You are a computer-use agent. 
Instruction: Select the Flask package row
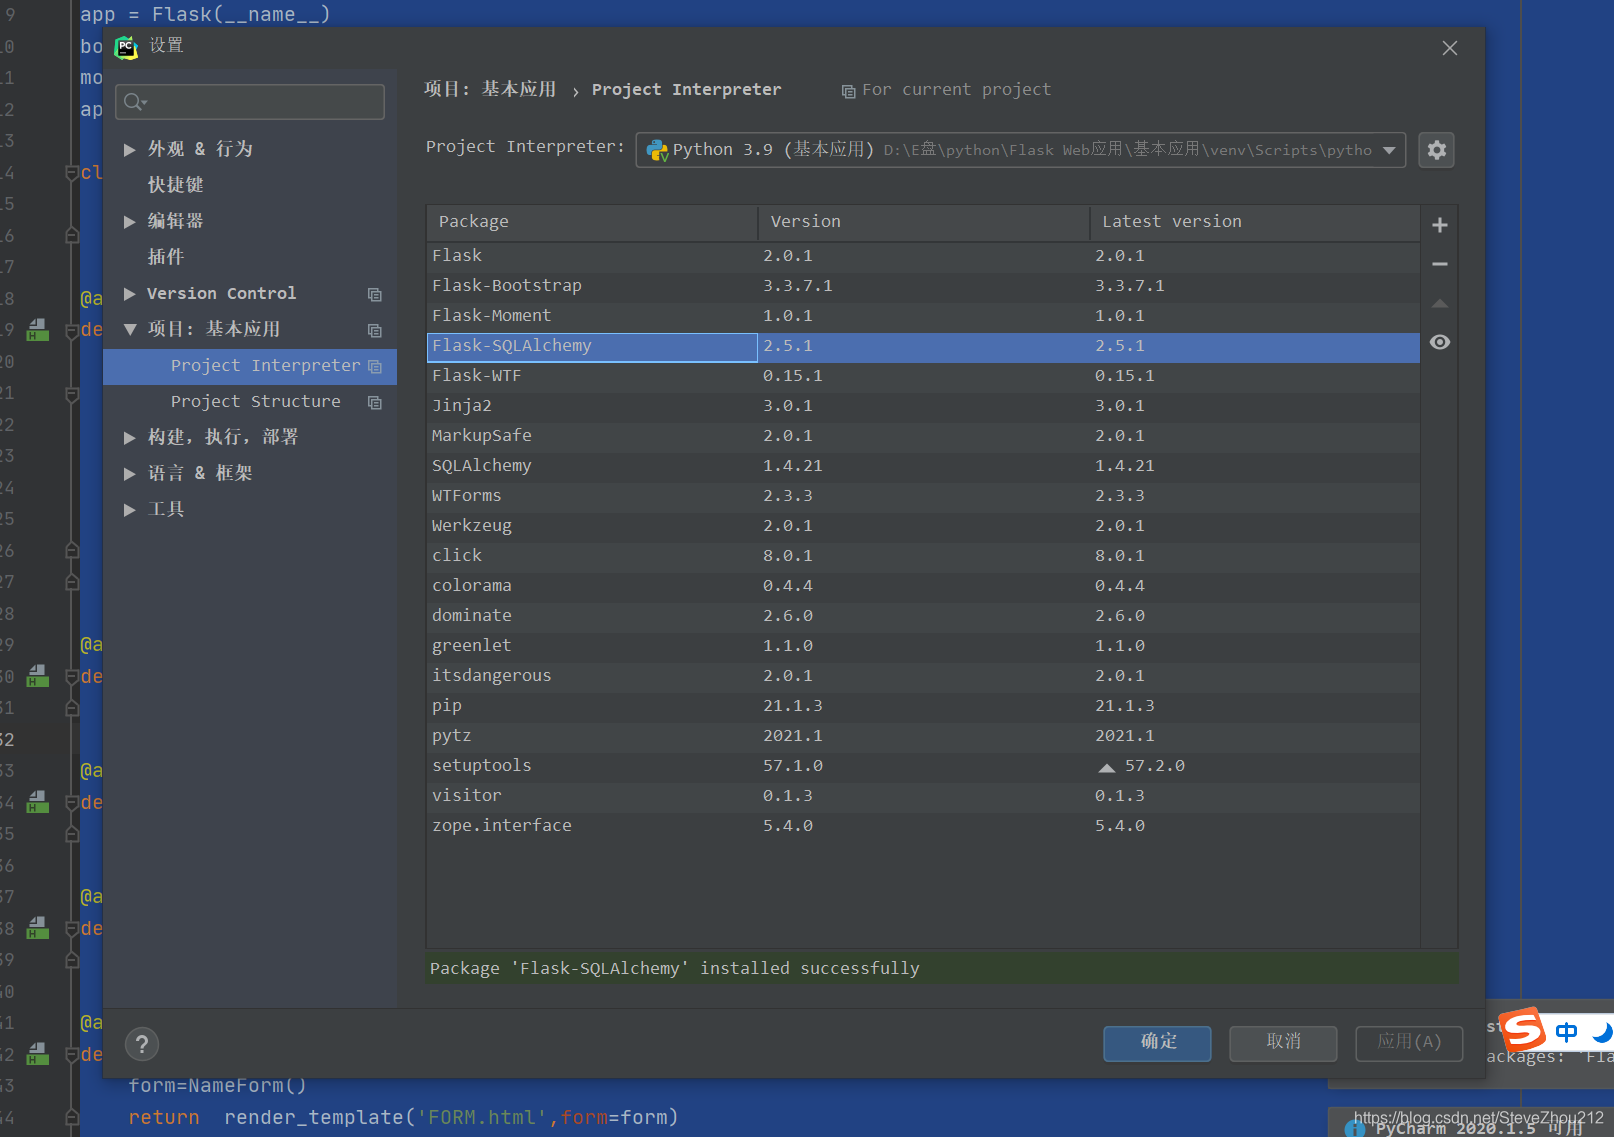pyautogui.click(x=923, y=256)
